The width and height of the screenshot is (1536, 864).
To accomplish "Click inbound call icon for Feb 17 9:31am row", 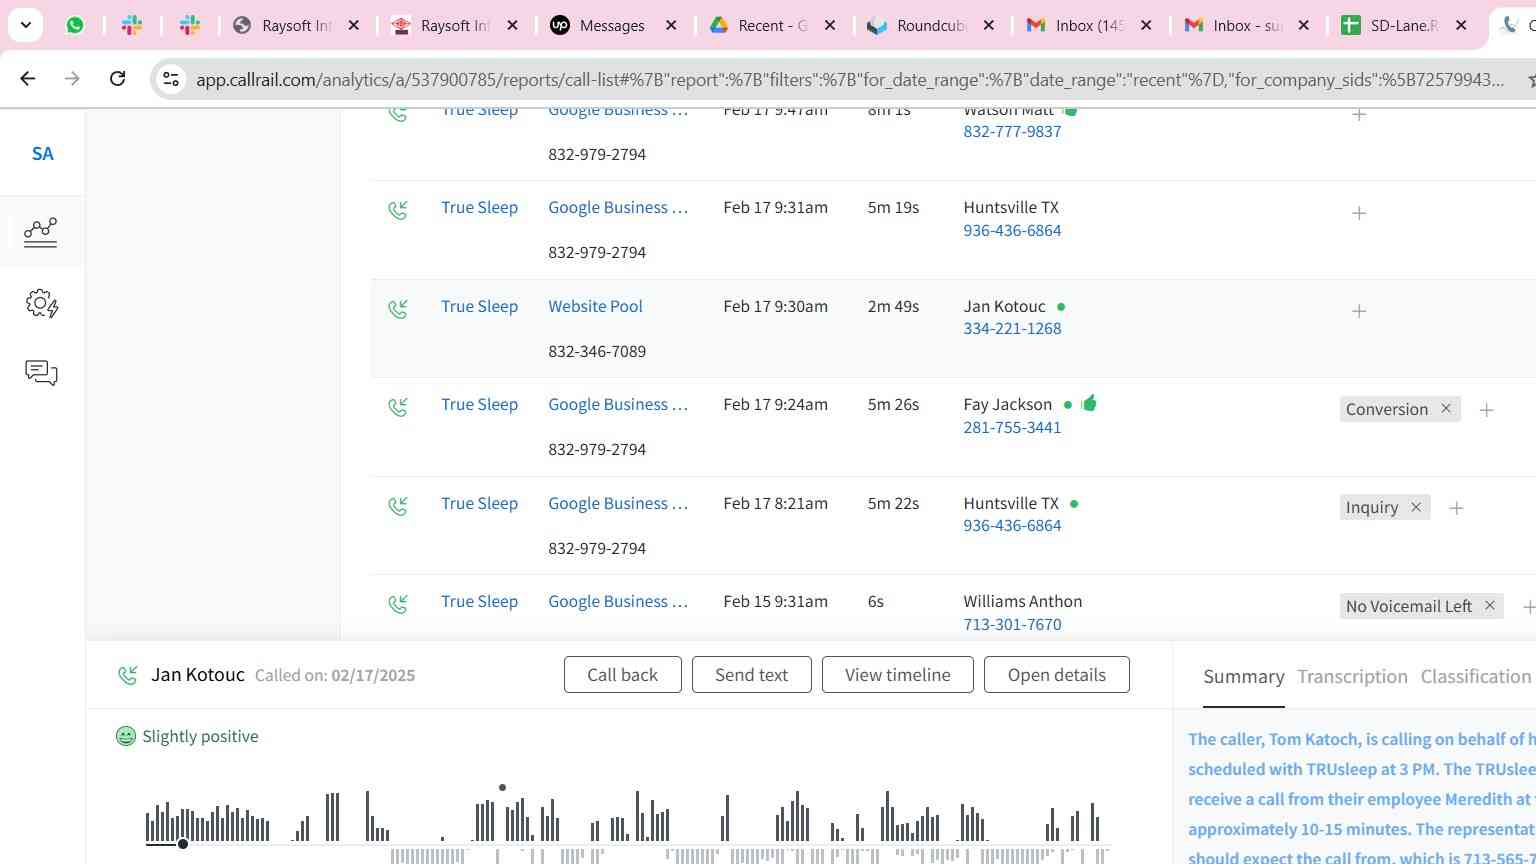I will pos(398,209).
